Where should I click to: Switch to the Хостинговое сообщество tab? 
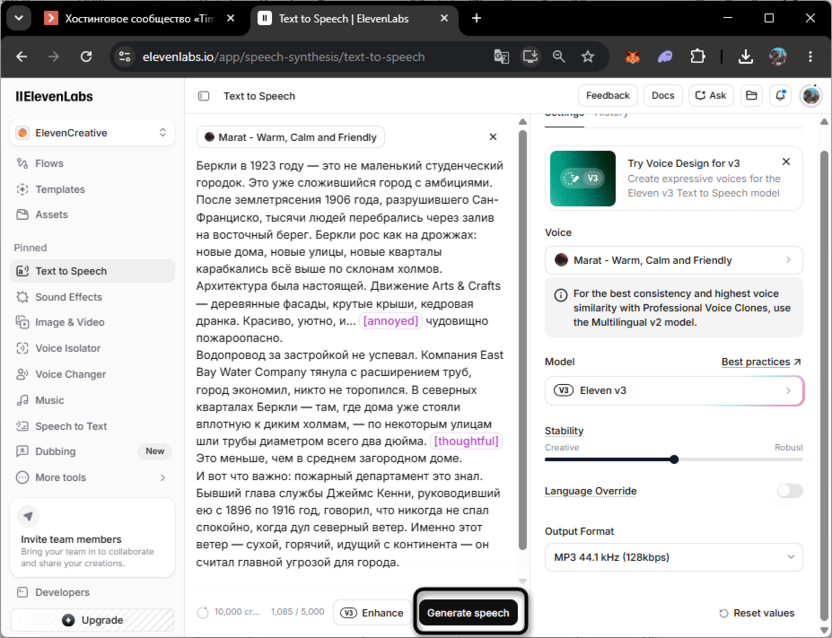pyautogui.click(x=140, y=19)
